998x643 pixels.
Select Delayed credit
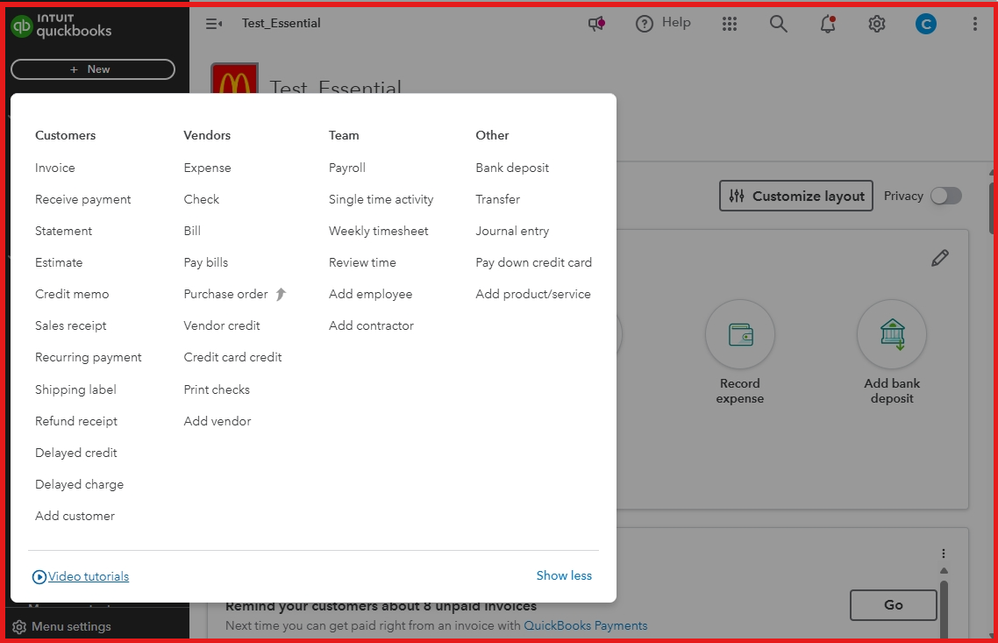click(76, 453)
